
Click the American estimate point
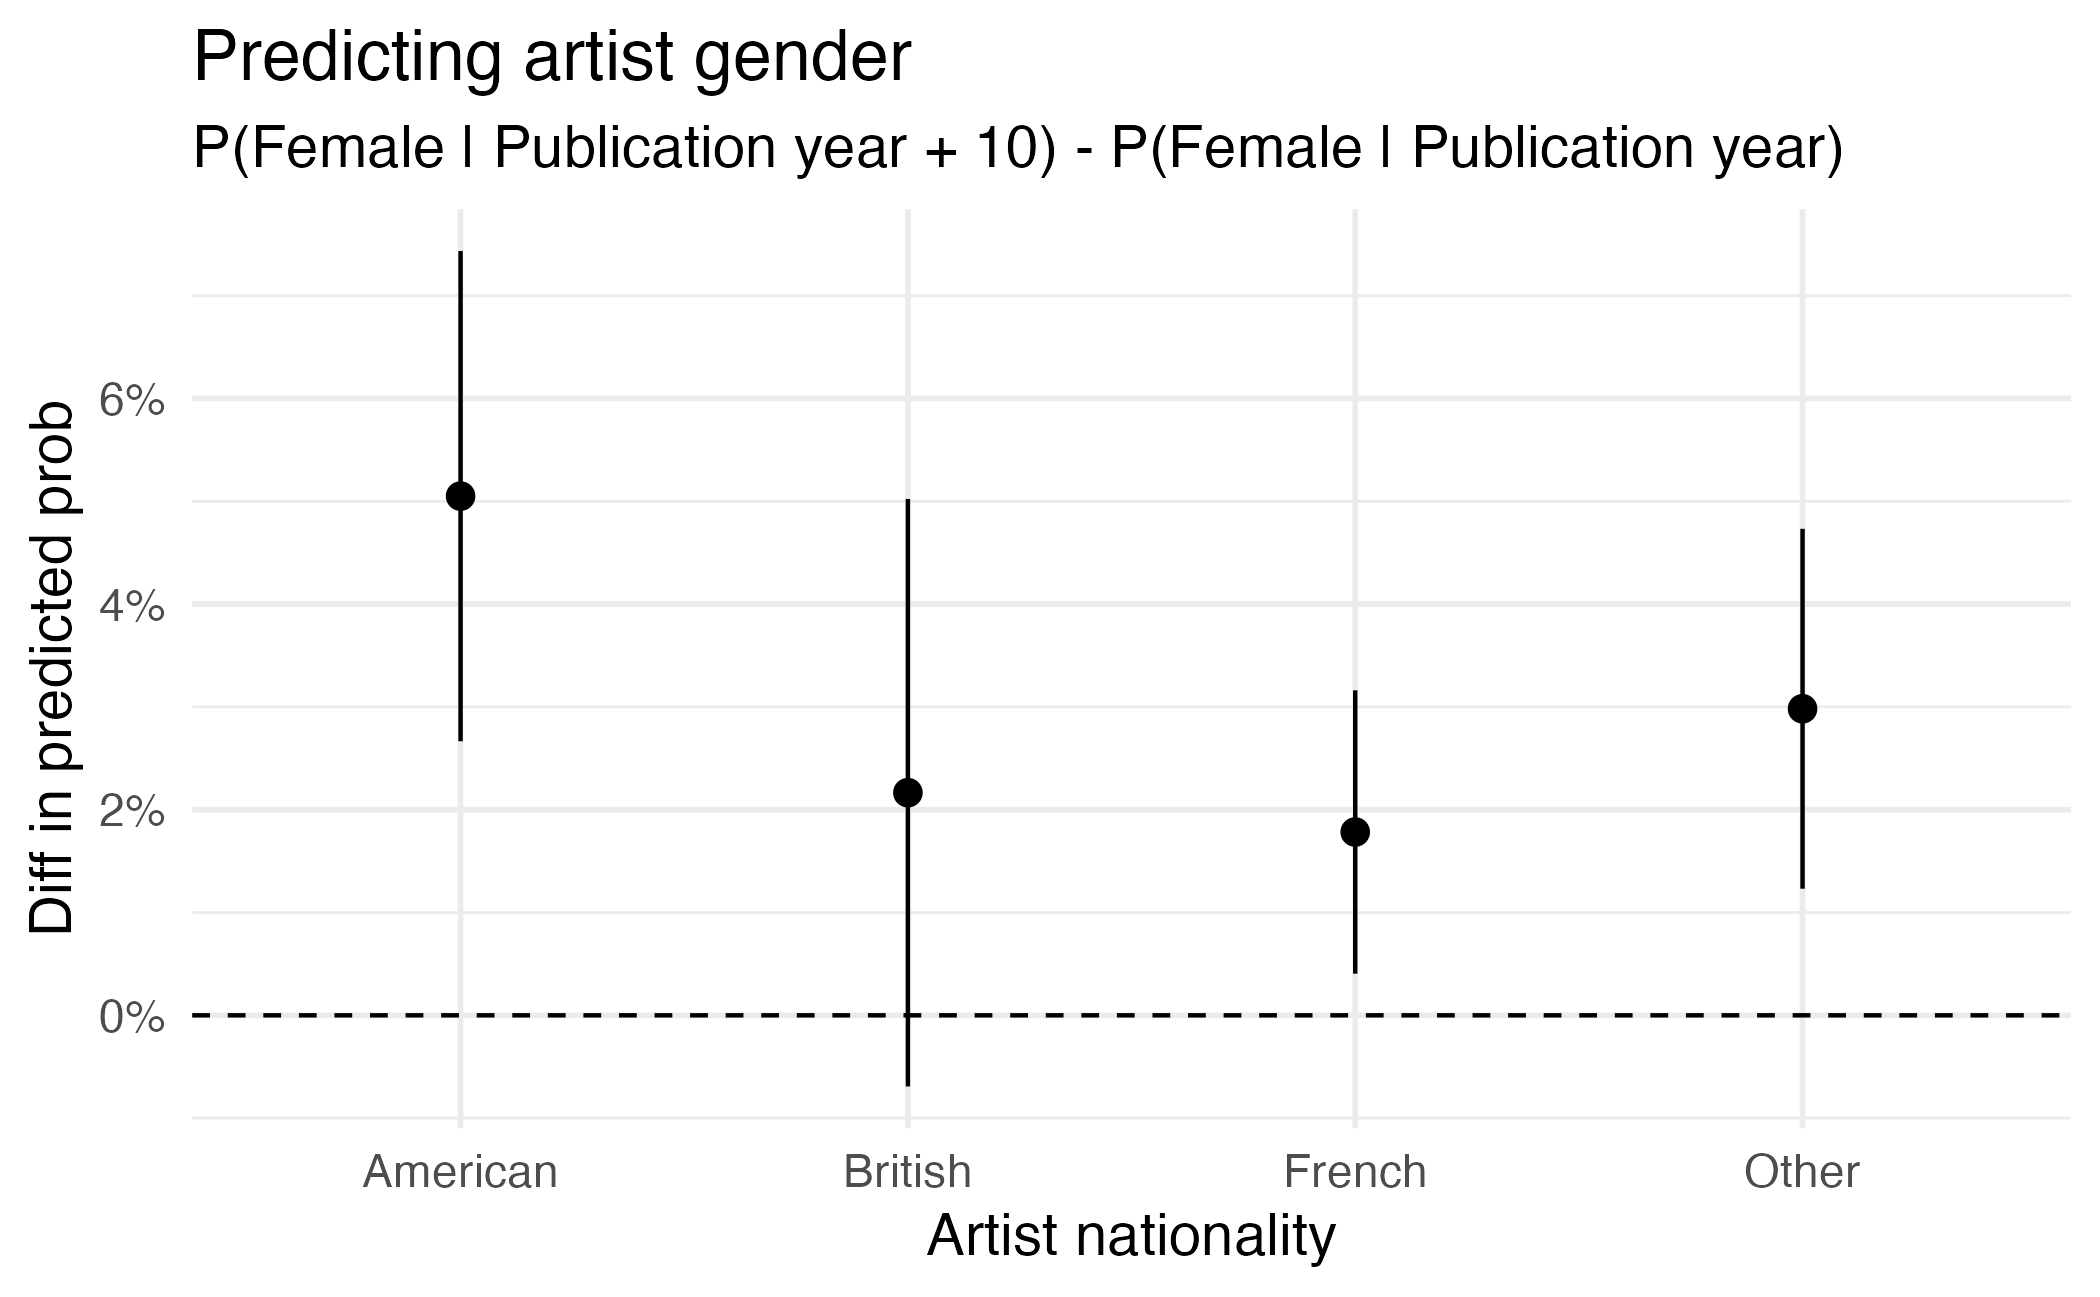460,496
